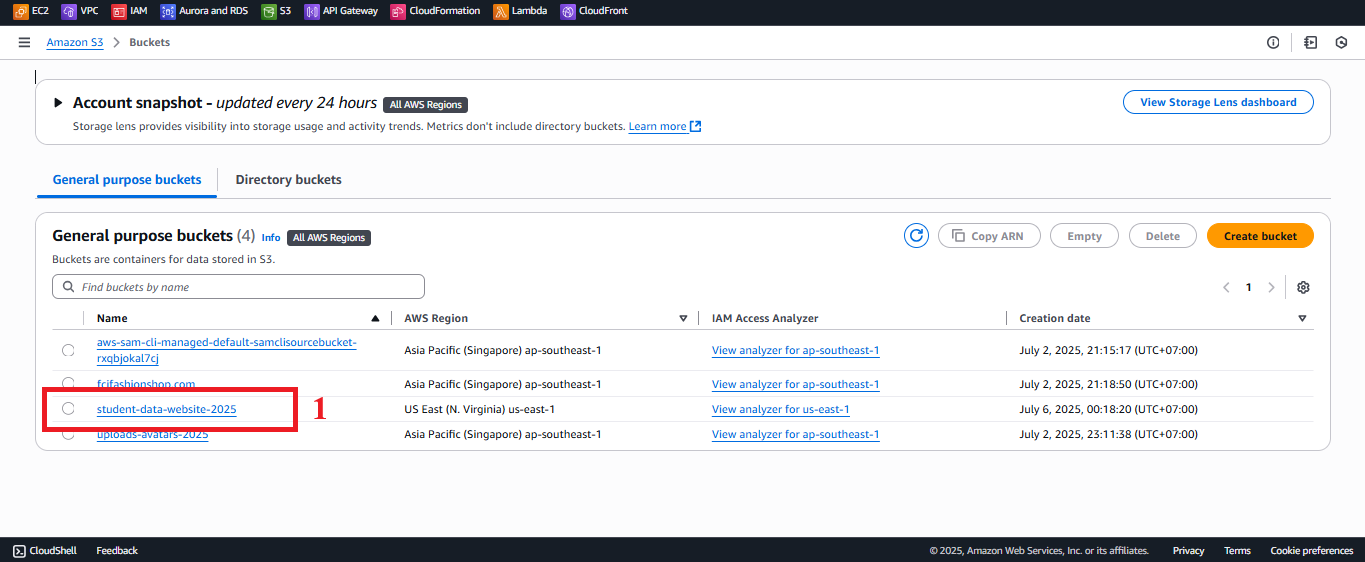
Task: Click the Copy ARN button
Action: (989, 236)
